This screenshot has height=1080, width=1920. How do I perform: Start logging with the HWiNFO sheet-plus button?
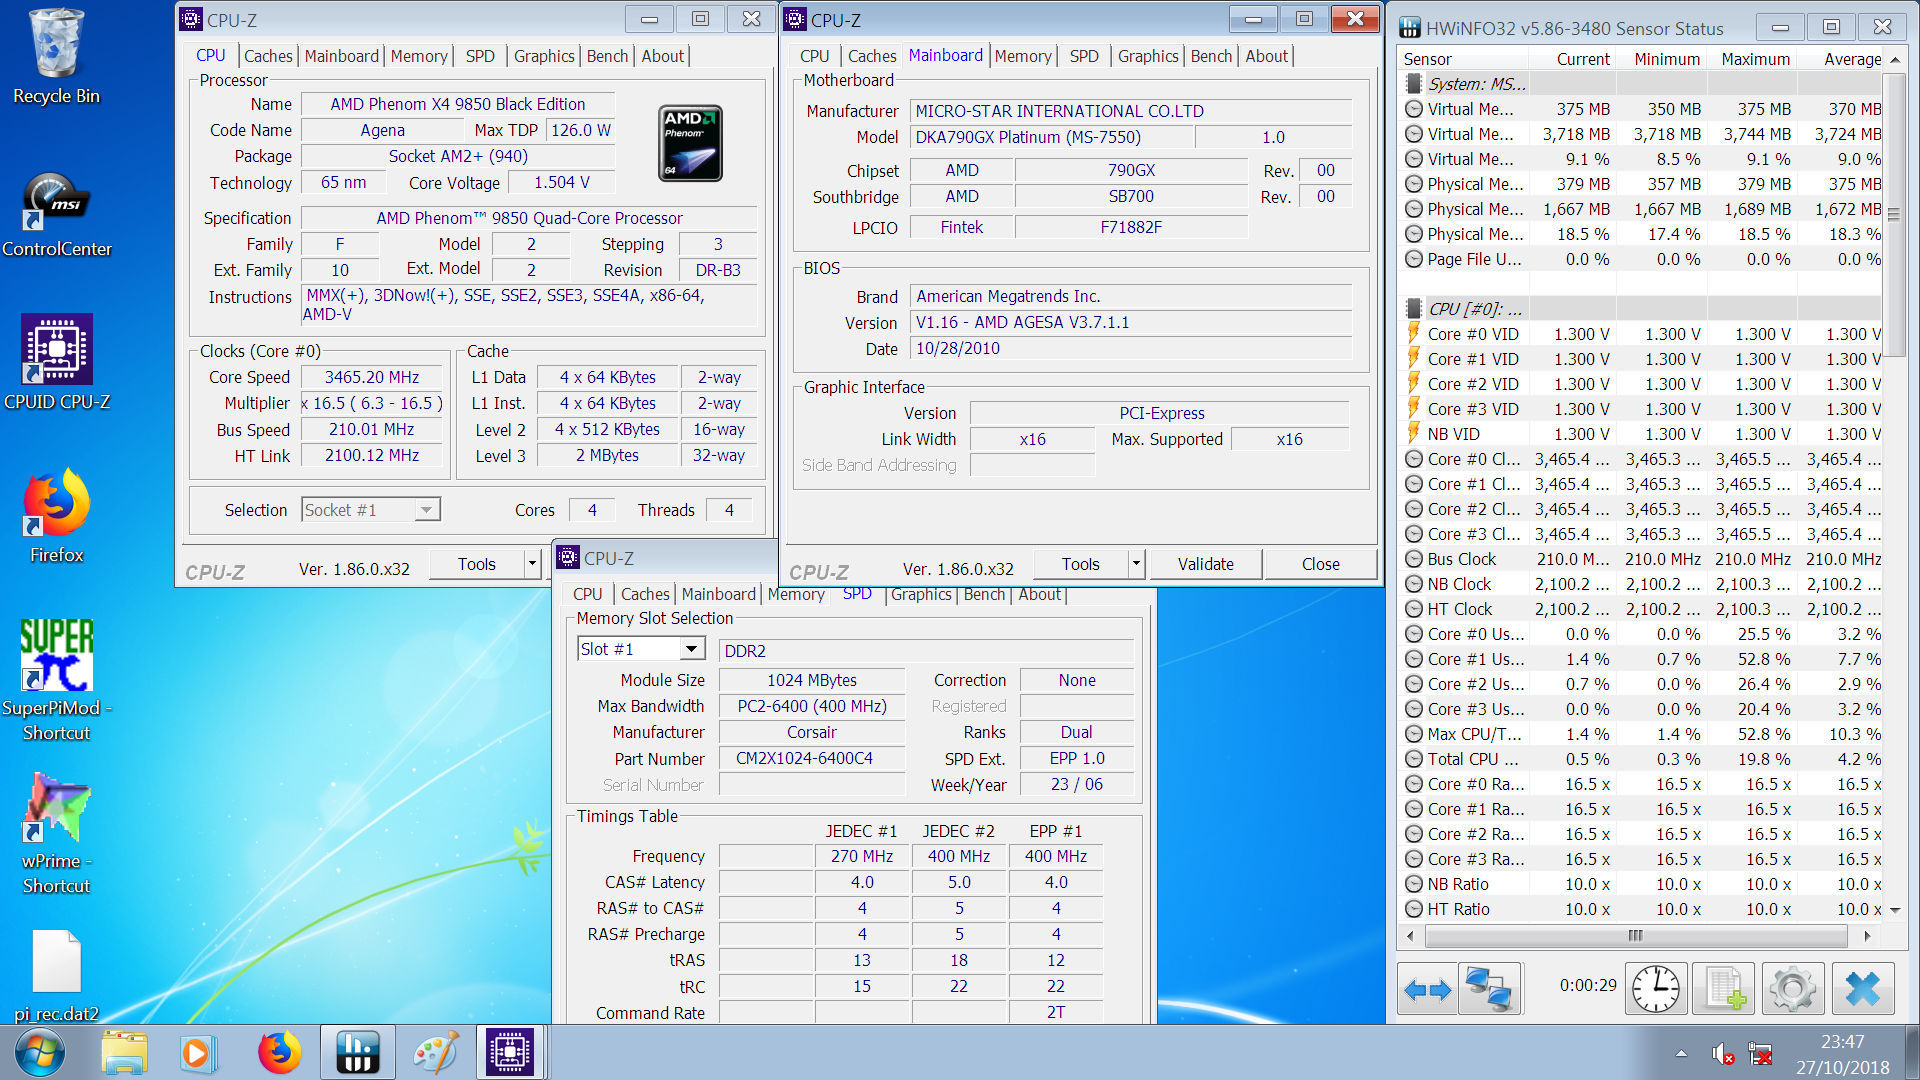(x=1725, y=989)
